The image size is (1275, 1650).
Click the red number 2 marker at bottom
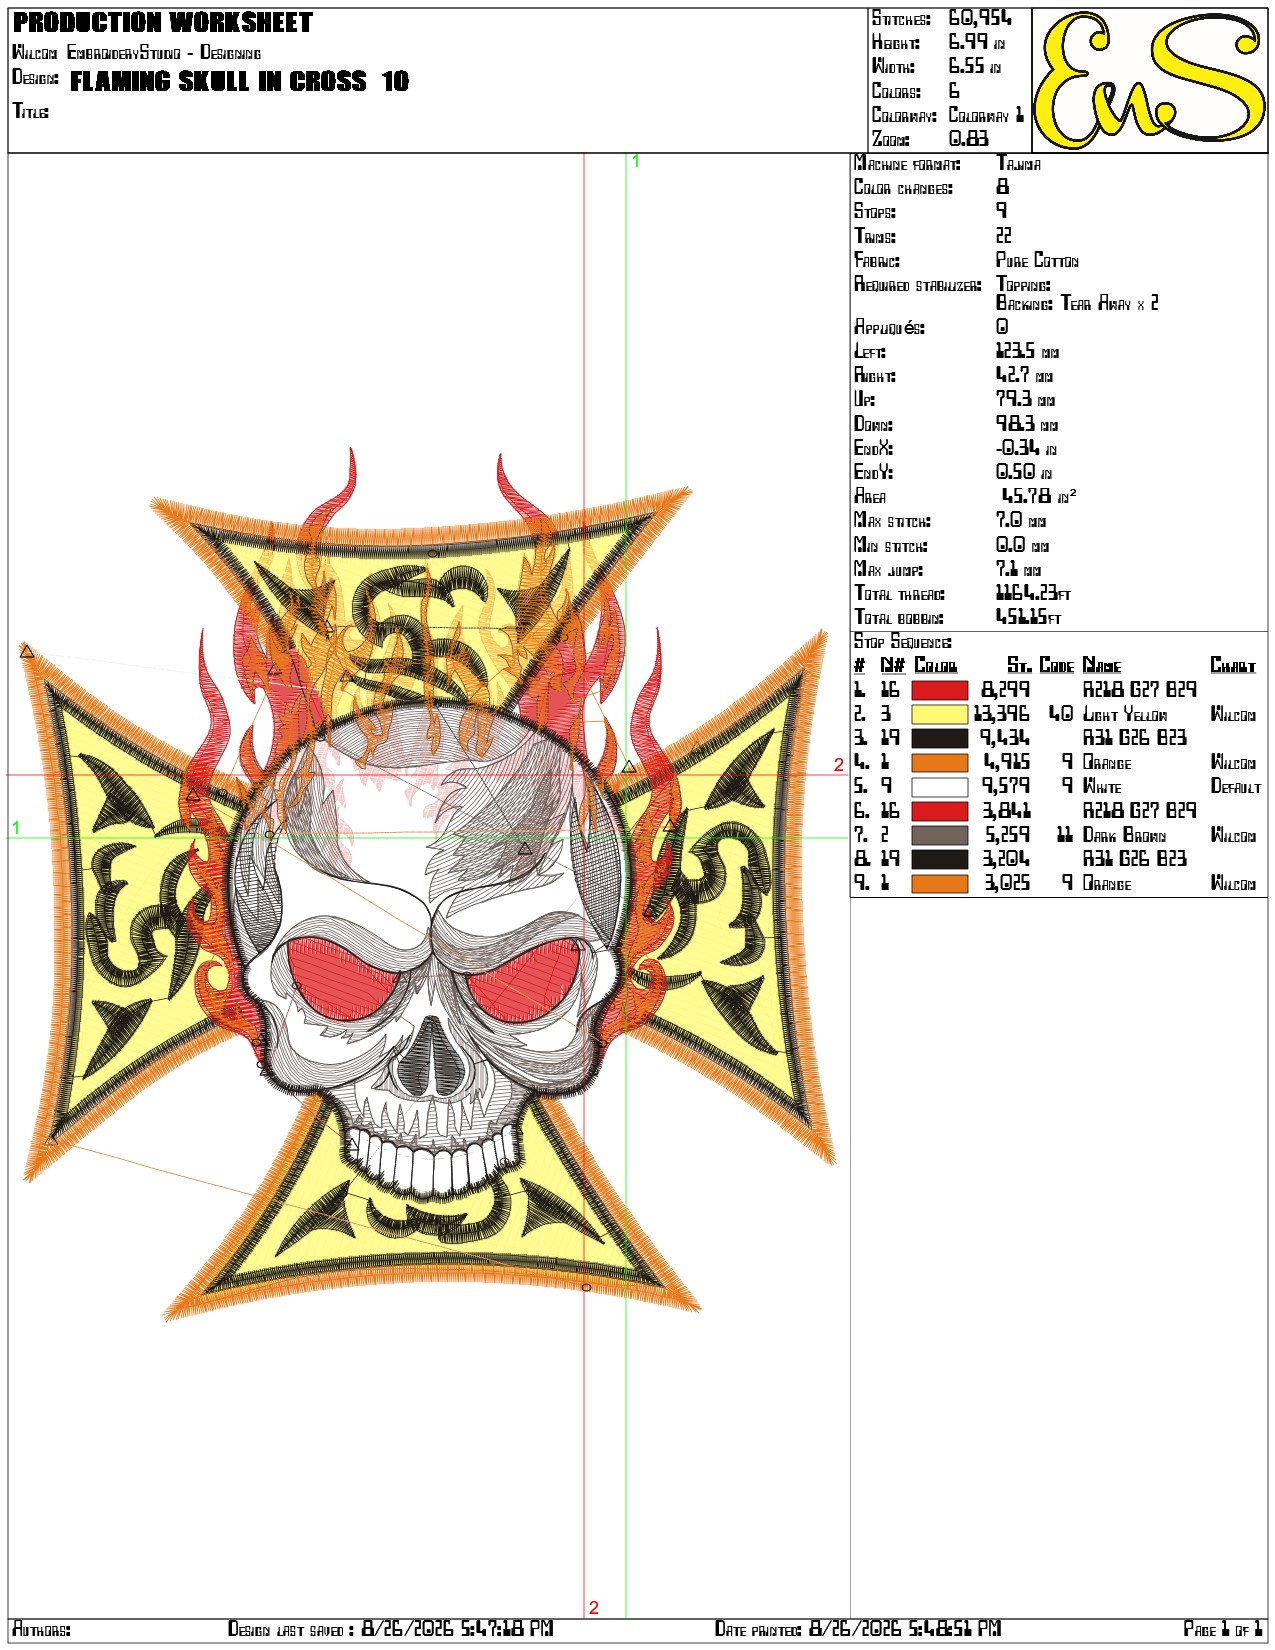(x=593, y=1608)
